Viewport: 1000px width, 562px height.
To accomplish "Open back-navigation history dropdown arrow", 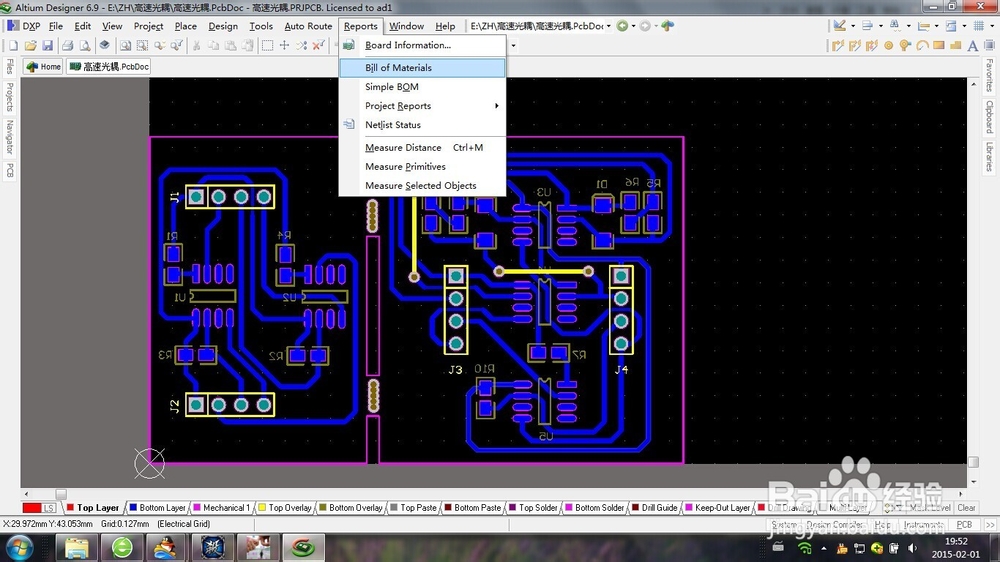I will tap(633, 26).
